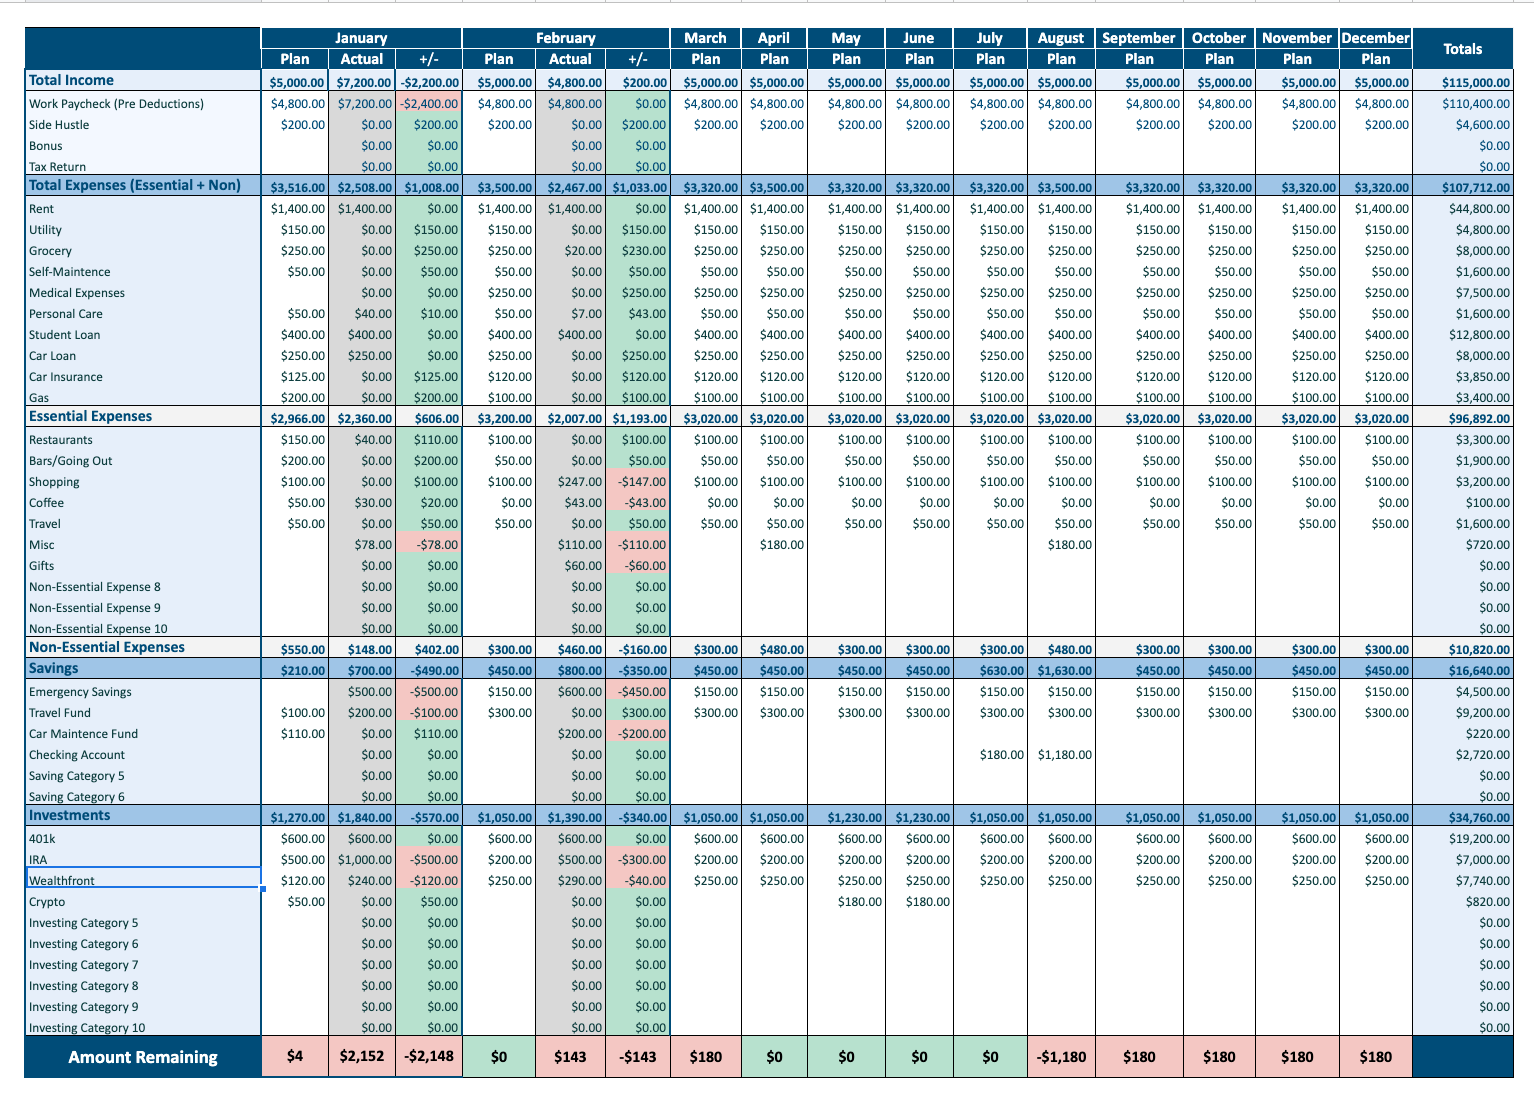Click the -$1,180 August remaining cell
1534x1108 pixels.
pos(1061,1056)
